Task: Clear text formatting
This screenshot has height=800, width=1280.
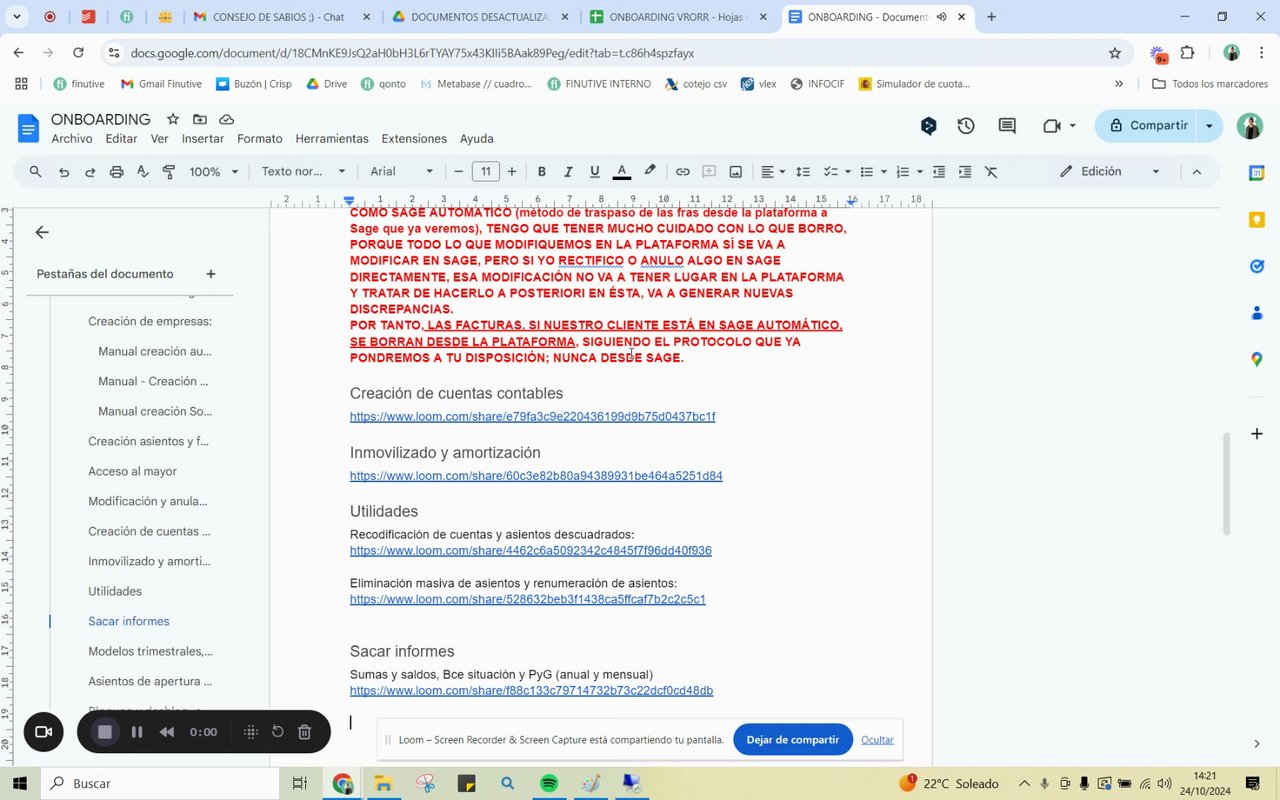Action: tap(992, 172)
